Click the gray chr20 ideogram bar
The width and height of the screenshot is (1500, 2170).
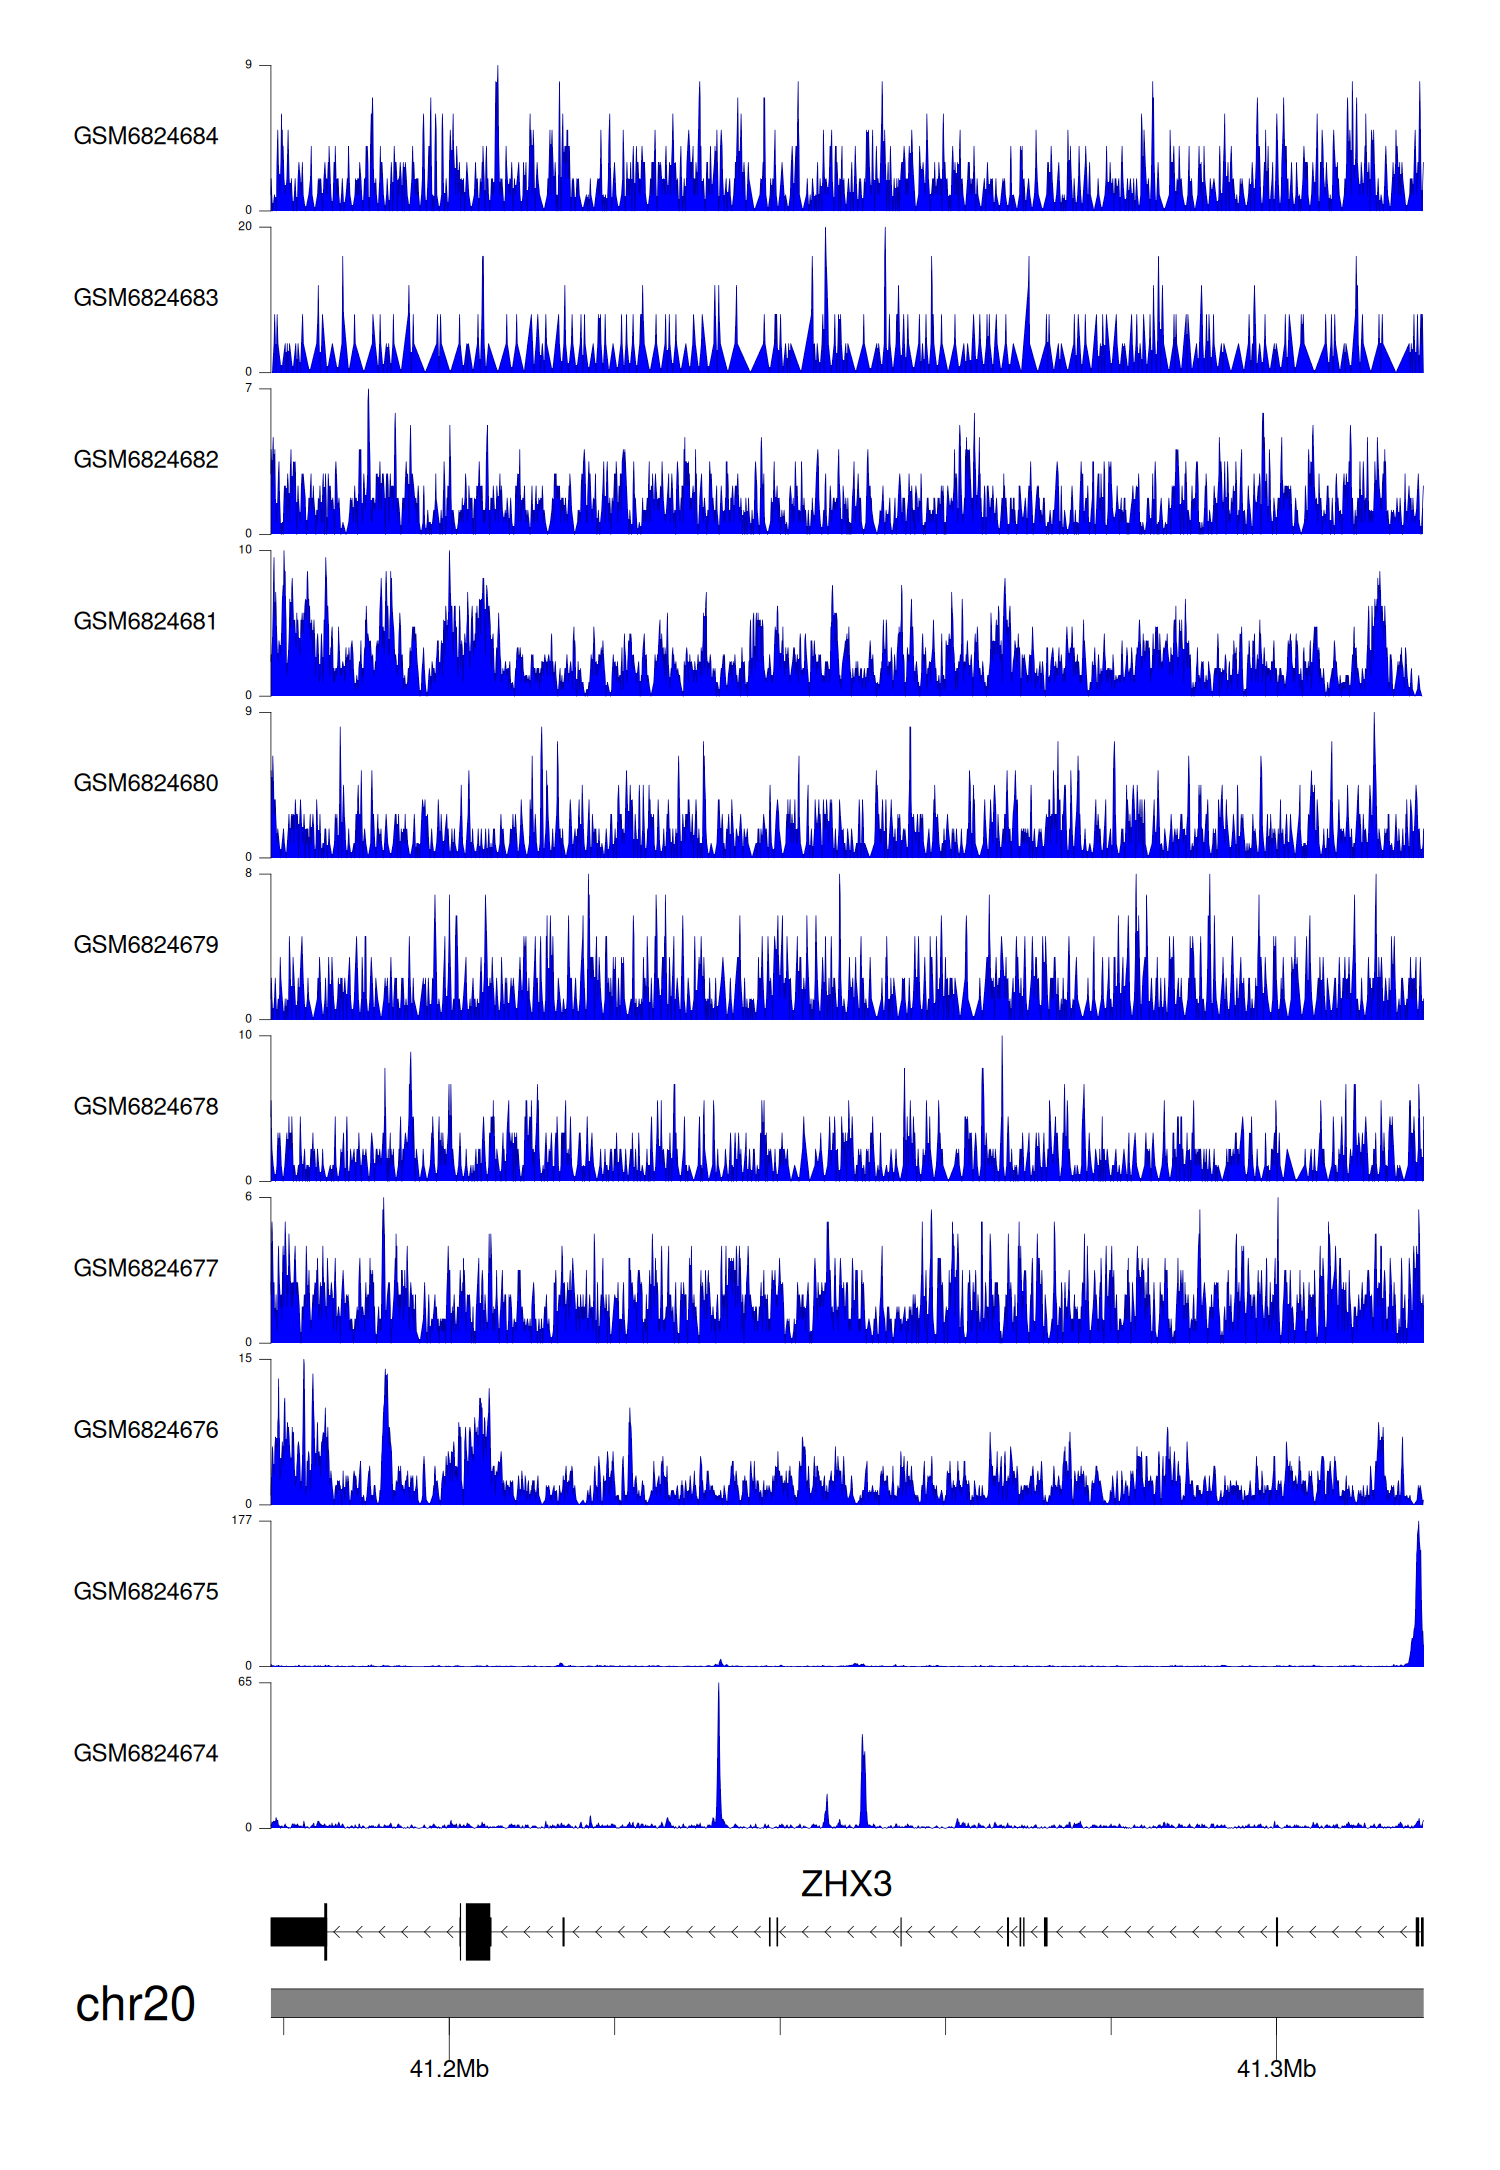(x=846, y=2002)
